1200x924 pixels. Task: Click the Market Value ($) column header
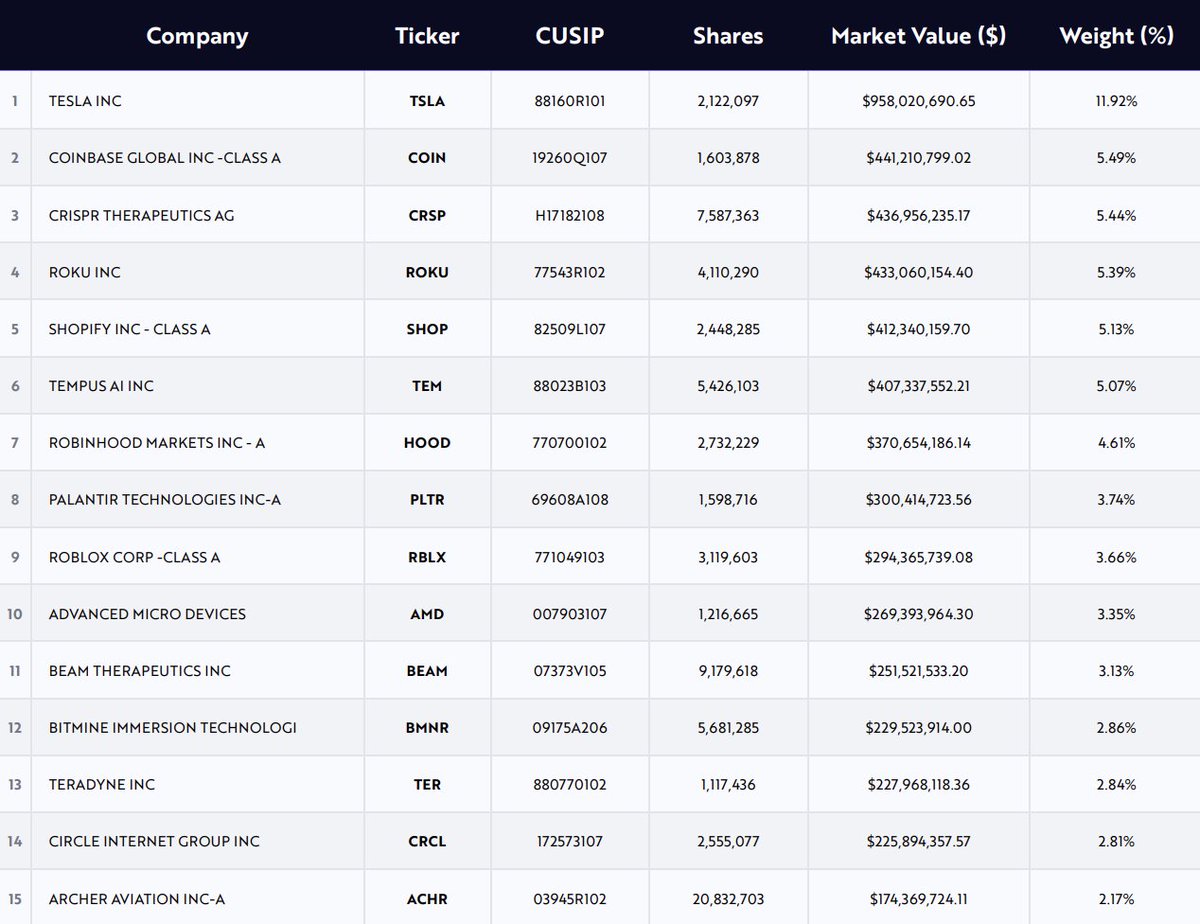tap(918, 36)
